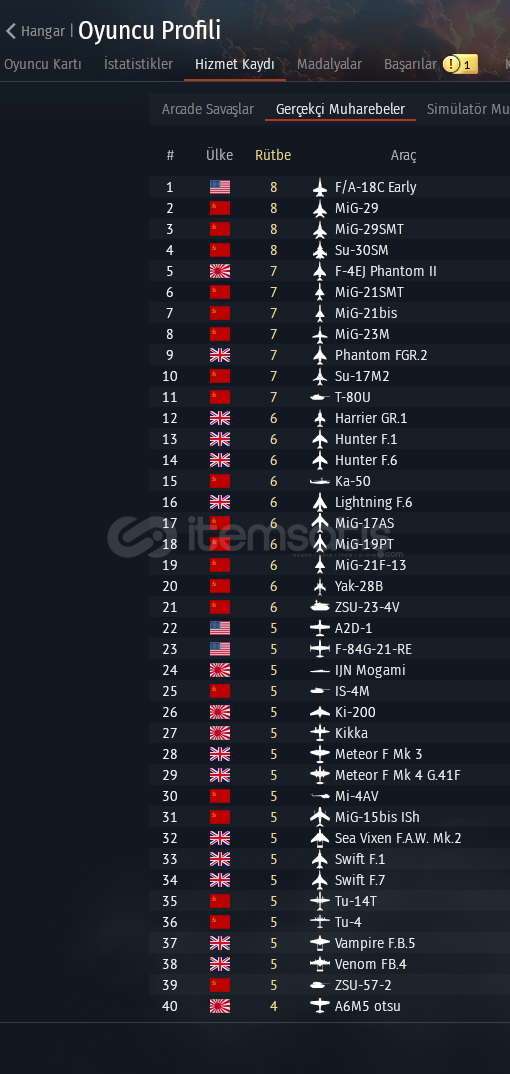Click the IJN Mogami ship icon
The width and height of the screenshot is (510, 1074).
click(320, 671)
